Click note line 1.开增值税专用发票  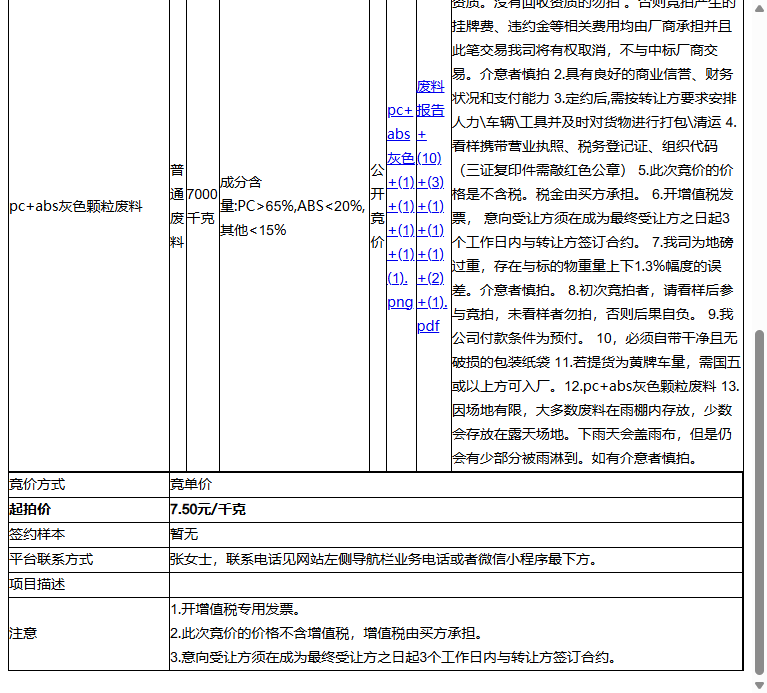236,609
